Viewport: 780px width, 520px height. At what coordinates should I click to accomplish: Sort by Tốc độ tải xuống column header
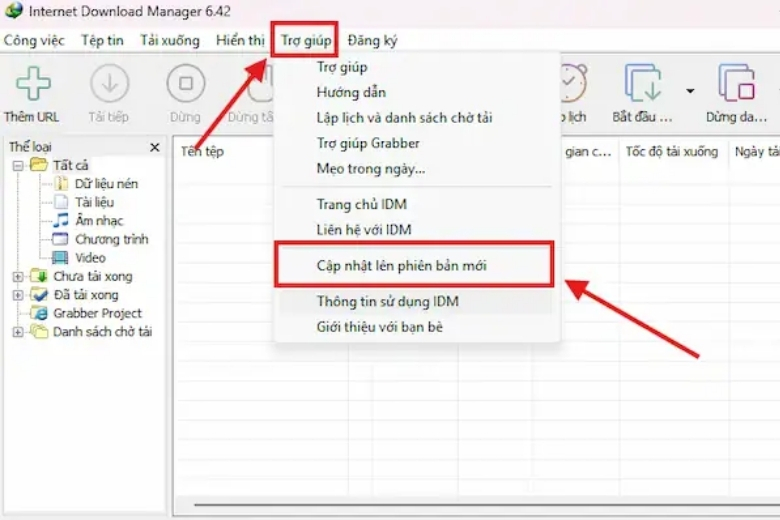673,151
